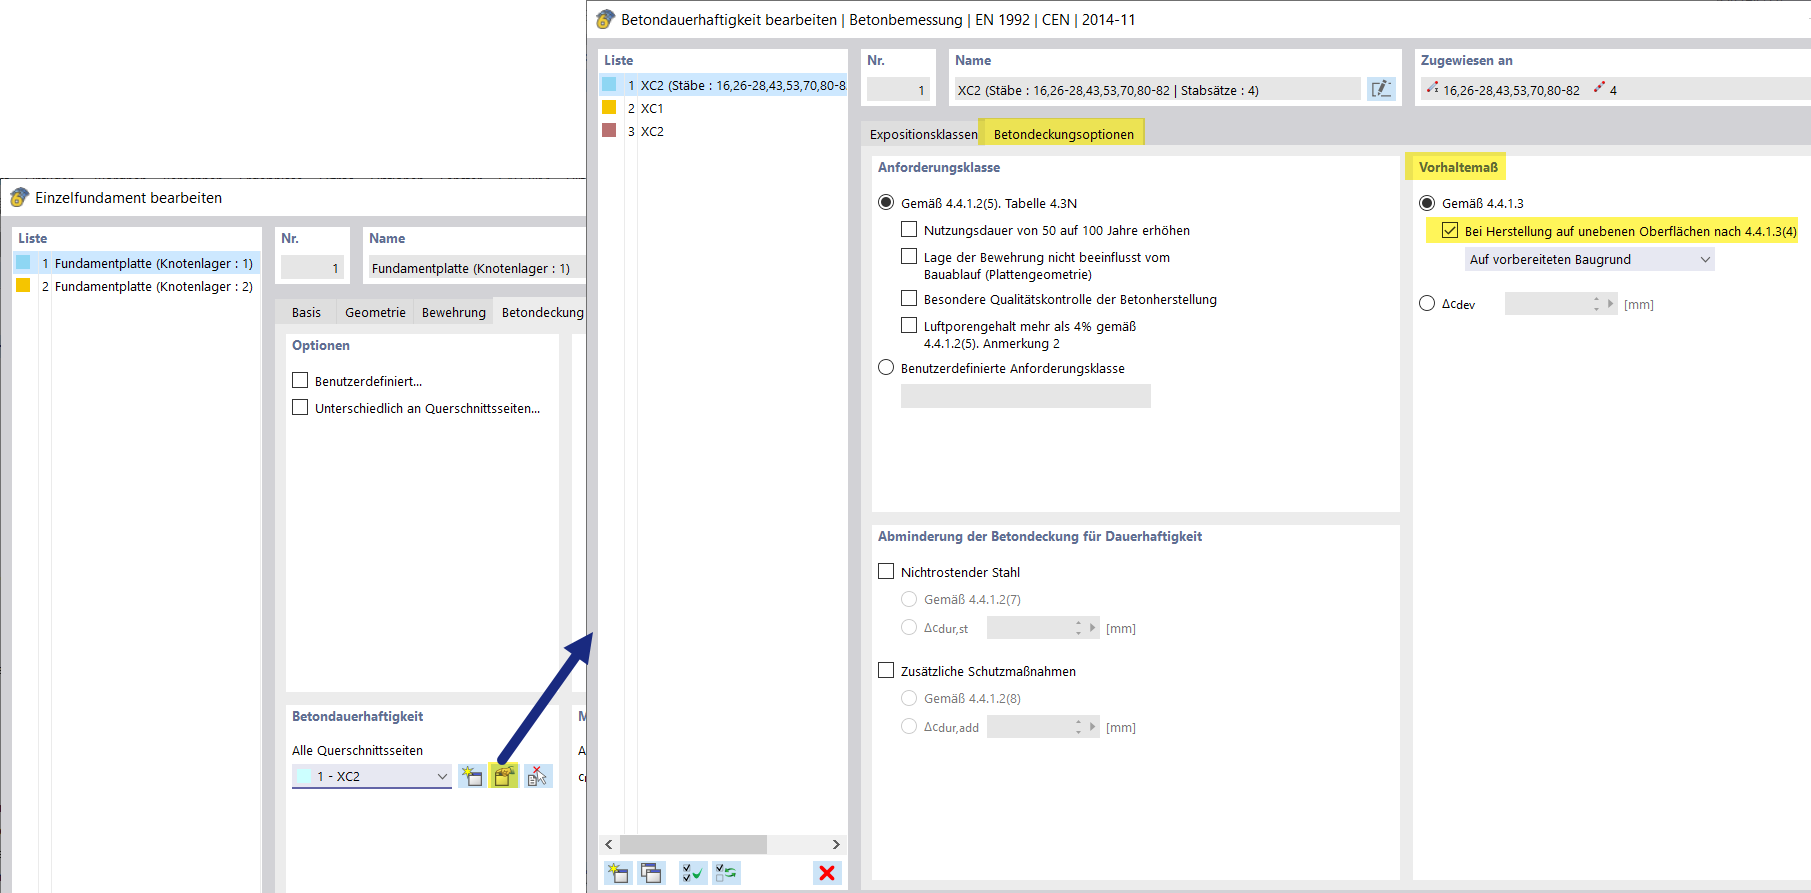The width and height of the screenshot is (1811, 893).
Task: Click the right scroll arrow of the durability list
Action: [836, 844]
